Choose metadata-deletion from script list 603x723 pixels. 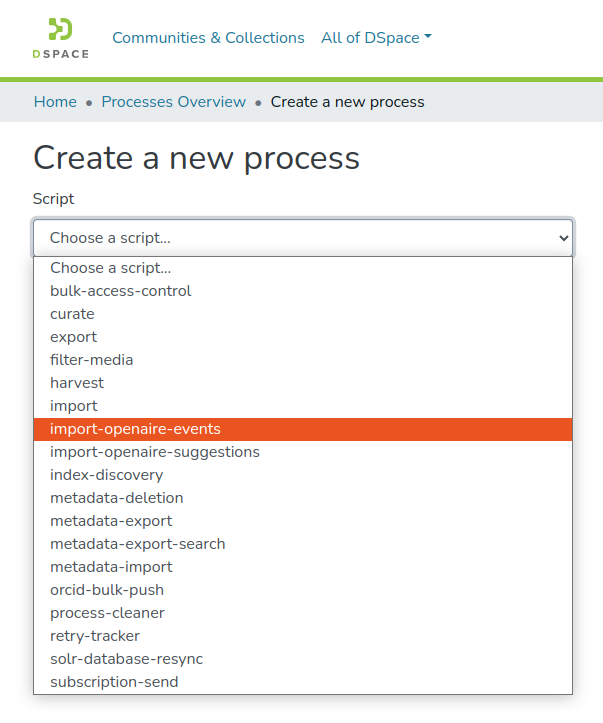117,498
